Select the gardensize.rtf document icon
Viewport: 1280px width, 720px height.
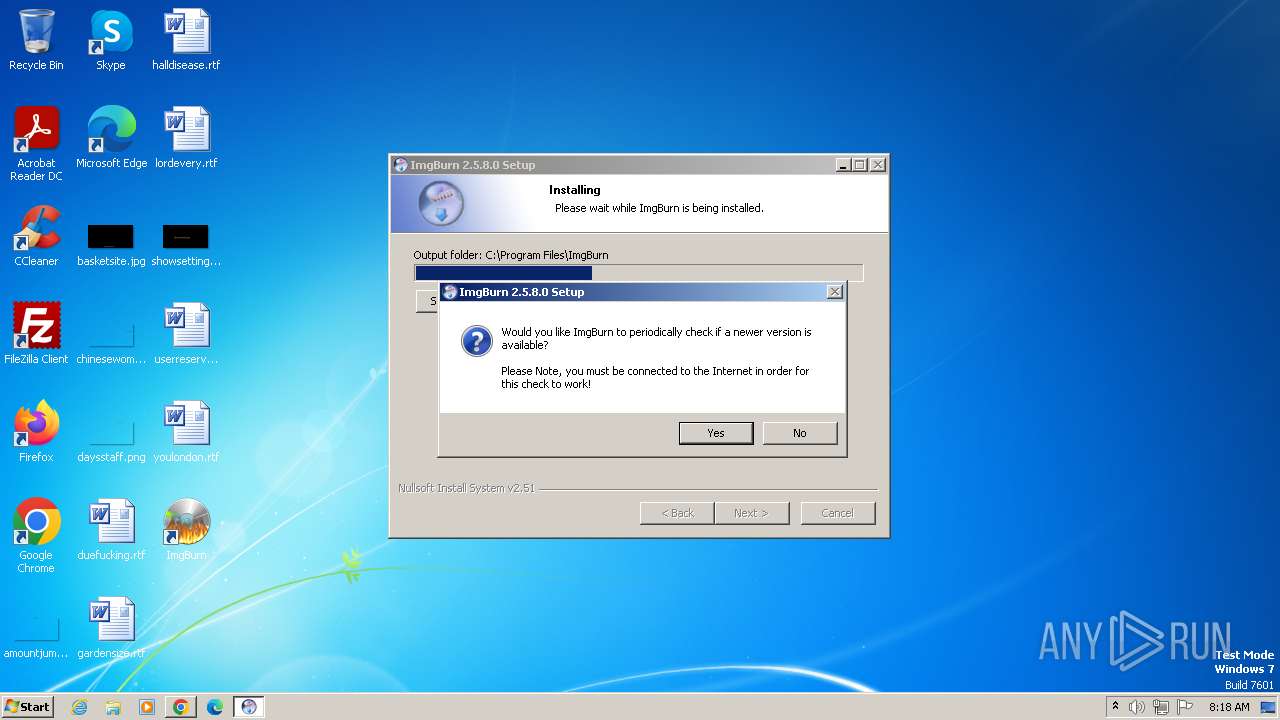click(111, 628)
